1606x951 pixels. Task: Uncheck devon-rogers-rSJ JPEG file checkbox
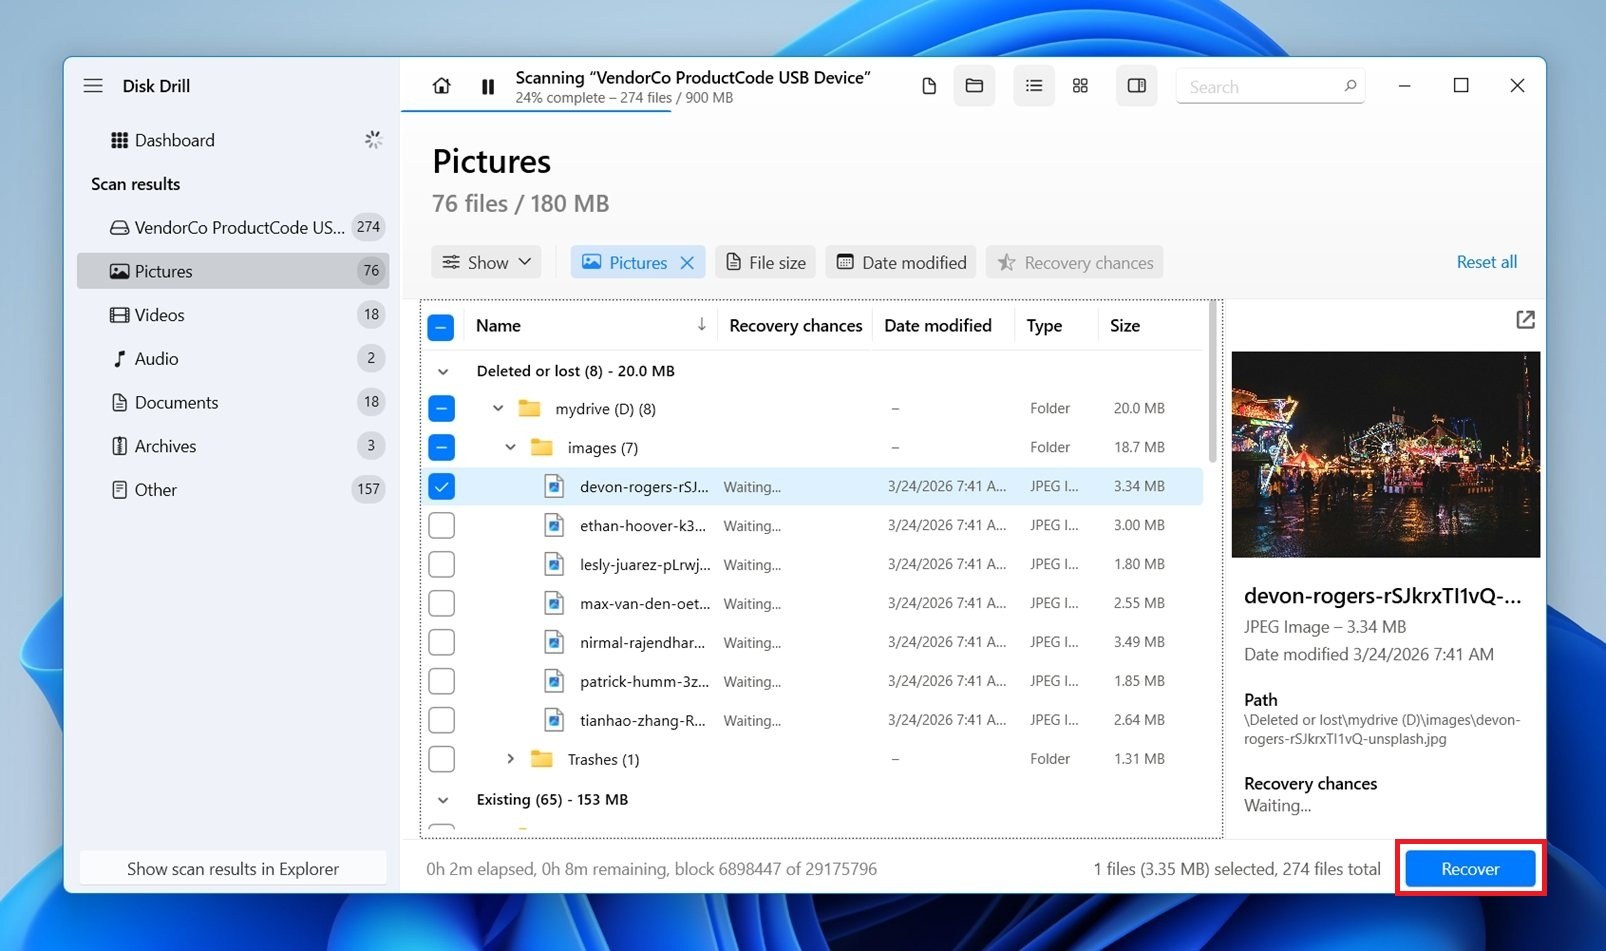pos(441,486)
